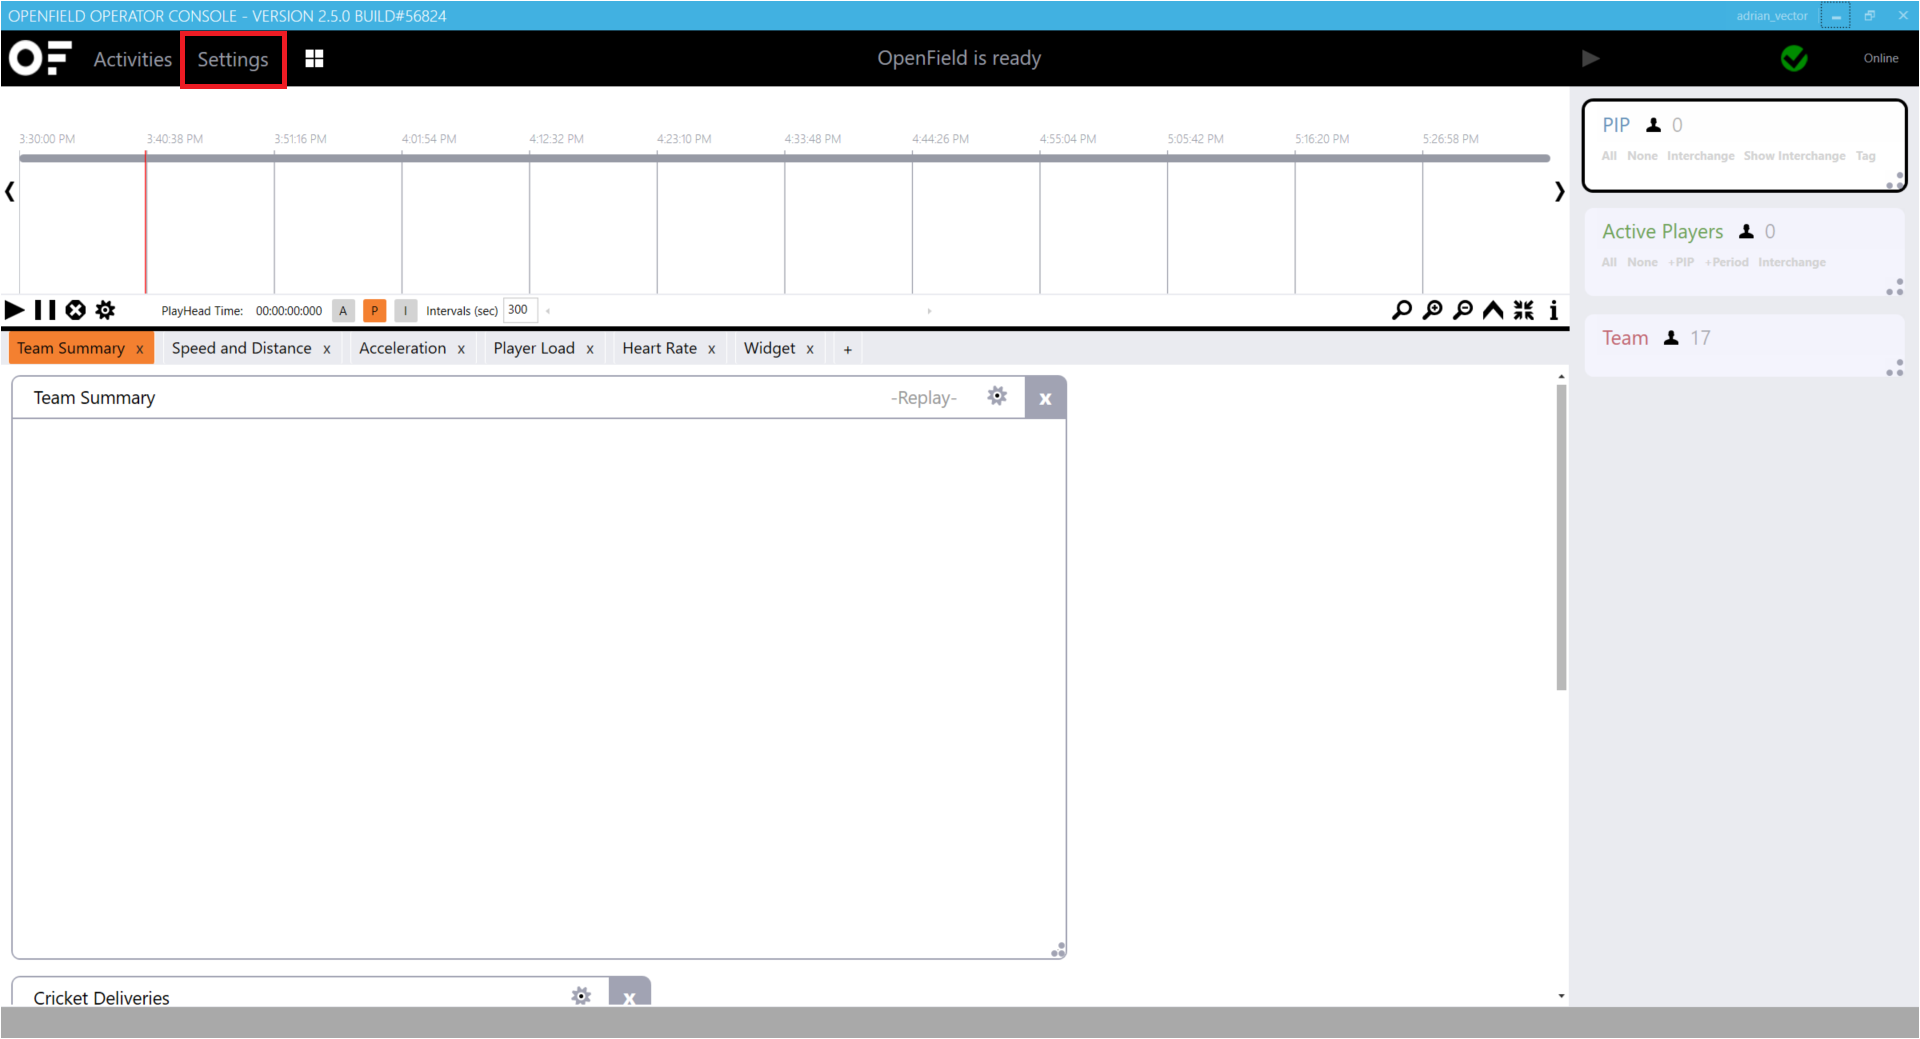This screenshot has height=1039, width=1920.
Task: Switch to the Acceleration tab
Action: tap(402, 348)
